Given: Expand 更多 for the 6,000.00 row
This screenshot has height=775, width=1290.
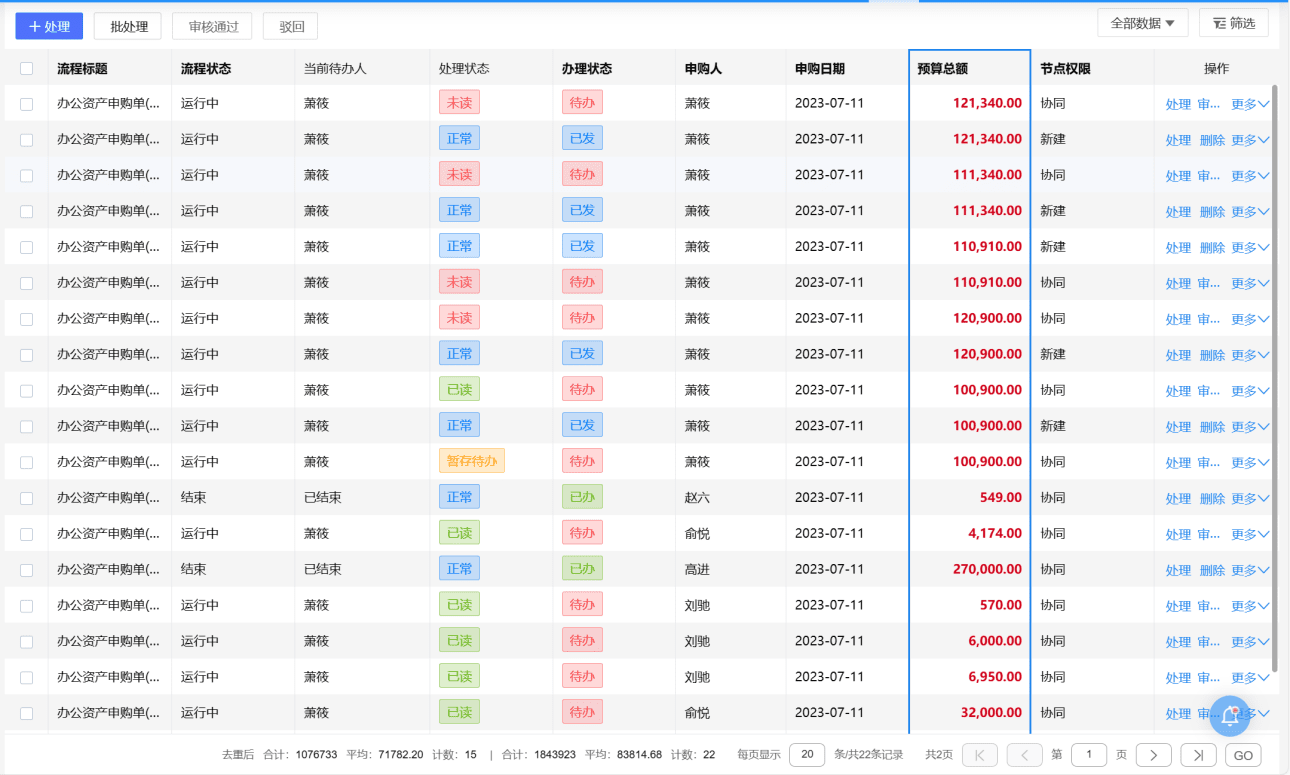Looking at the screenshot, I should (x=1250, y=642).
